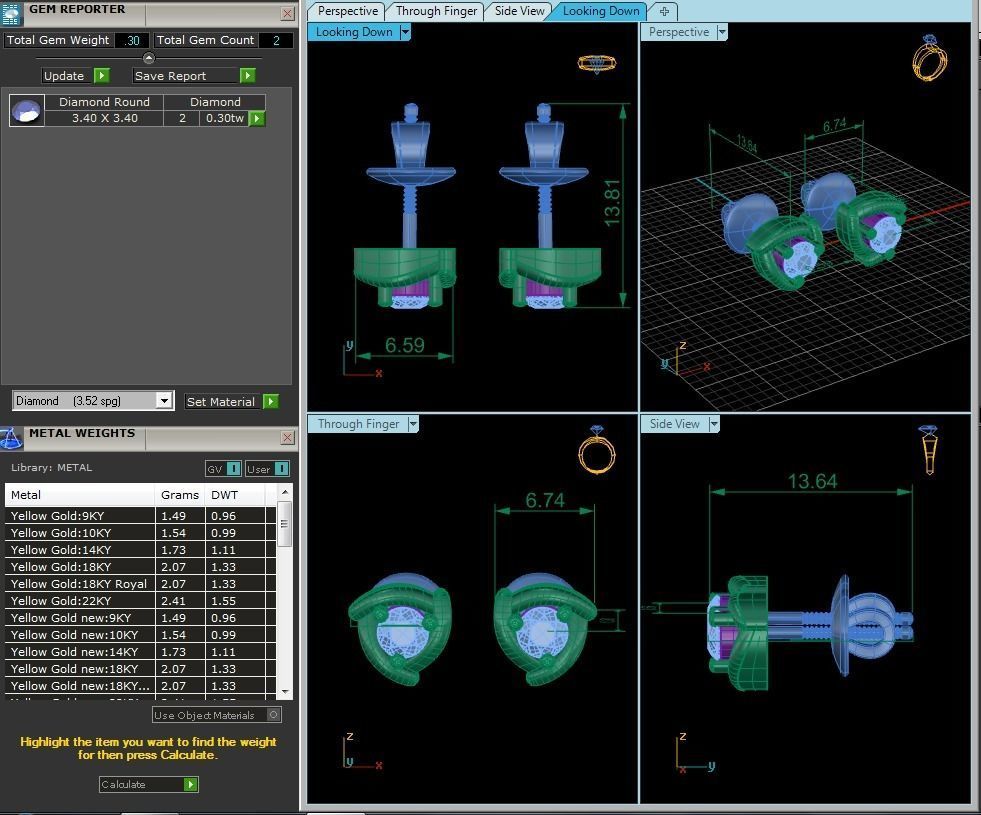Screen dimensions: 981x815
Task: Switch to the Looking Down tab
Action: tap(601, 11)
